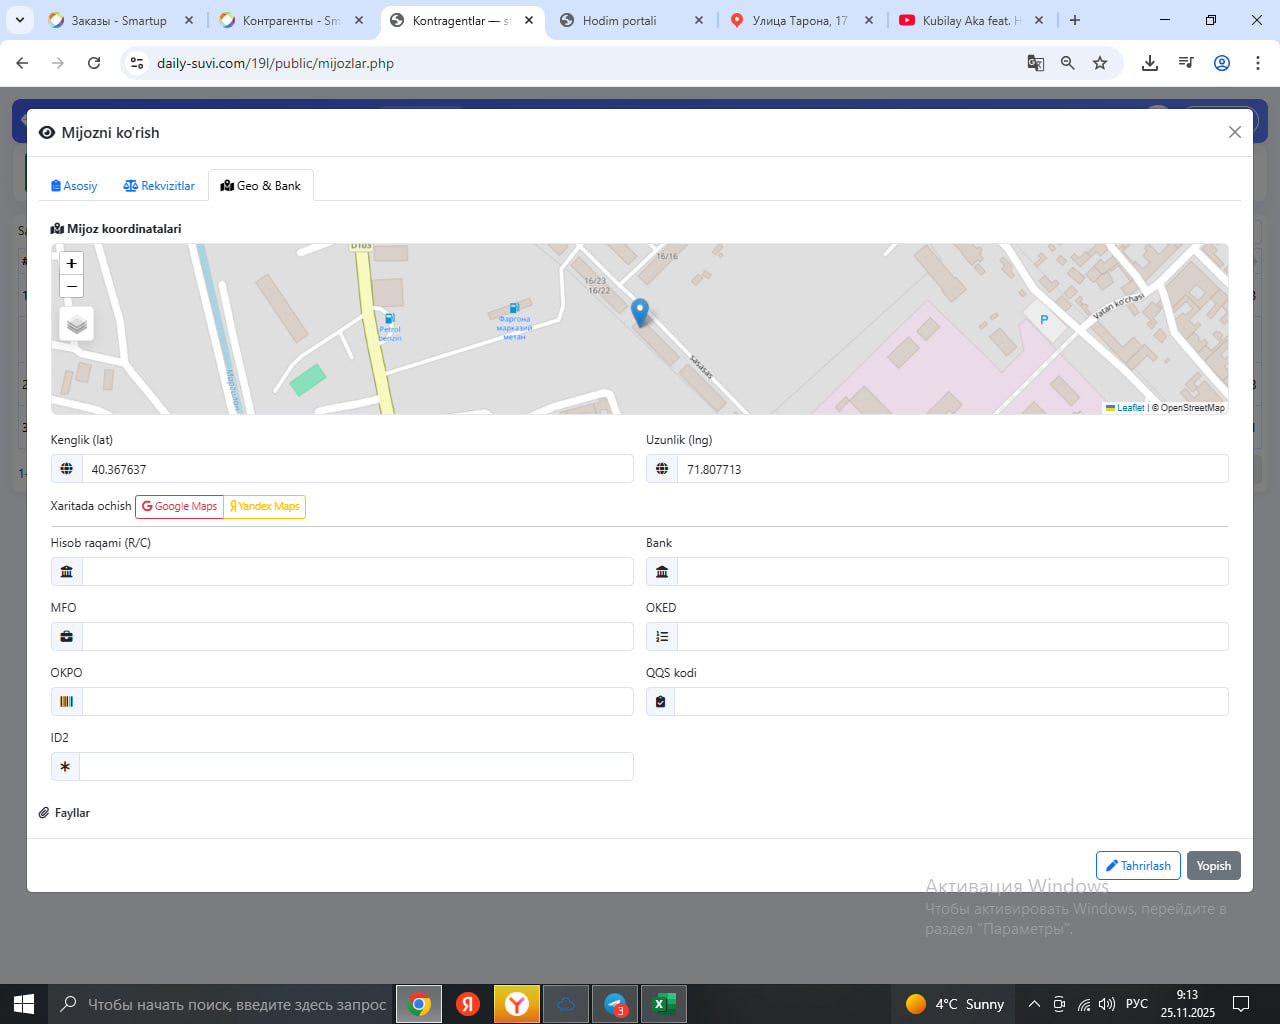This screenshot has width=1280, height=1024.
Task: Open Chrome downloads icon
Action: point(1150,63)
